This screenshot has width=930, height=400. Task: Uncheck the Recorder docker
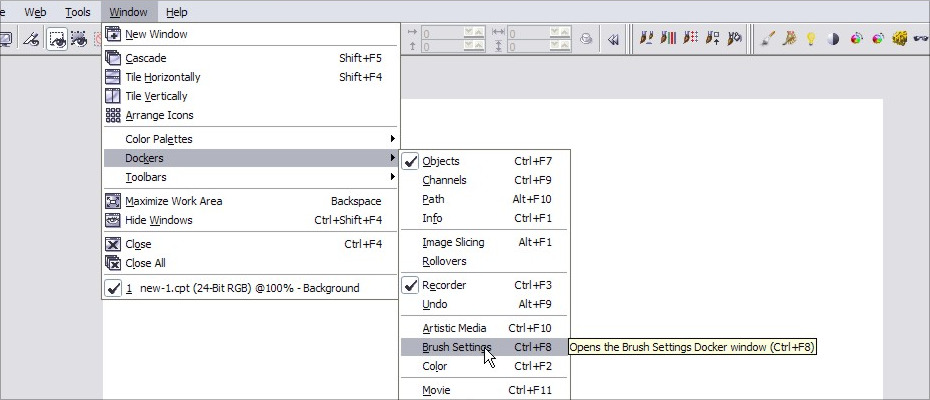443,285
